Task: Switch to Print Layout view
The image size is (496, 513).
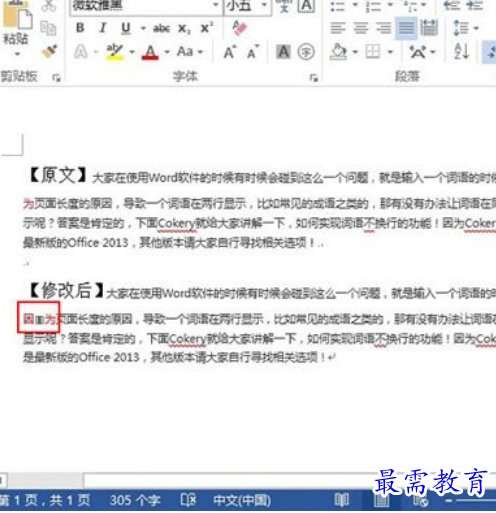Action: [381, 501]
